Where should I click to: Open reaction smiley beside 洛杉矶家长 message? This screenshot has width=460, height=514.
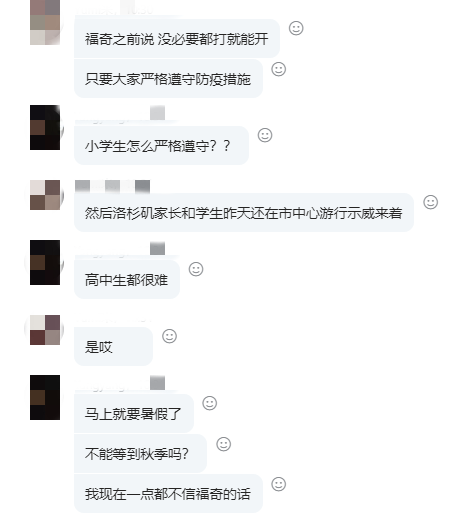431,202
